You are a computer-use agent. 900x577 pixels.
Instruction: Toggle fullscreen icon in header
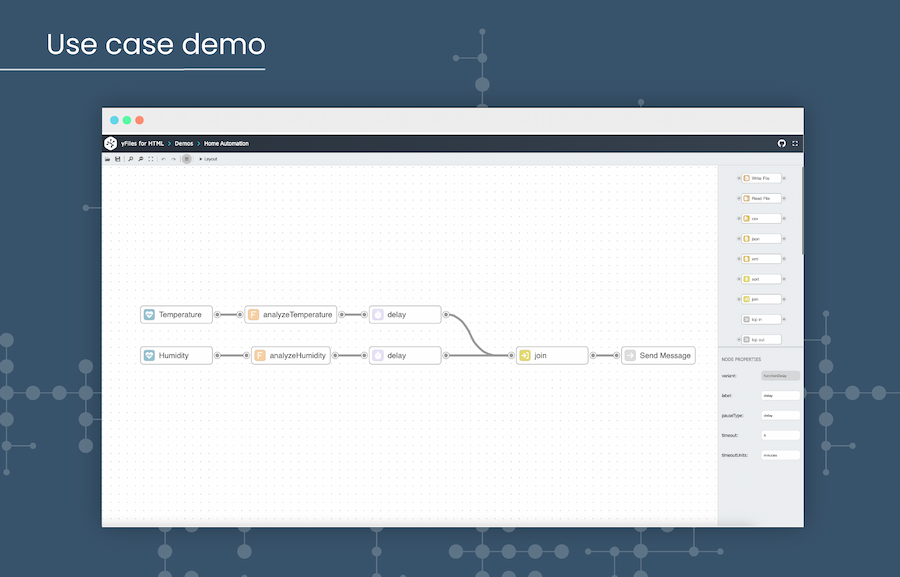[795, 143]
